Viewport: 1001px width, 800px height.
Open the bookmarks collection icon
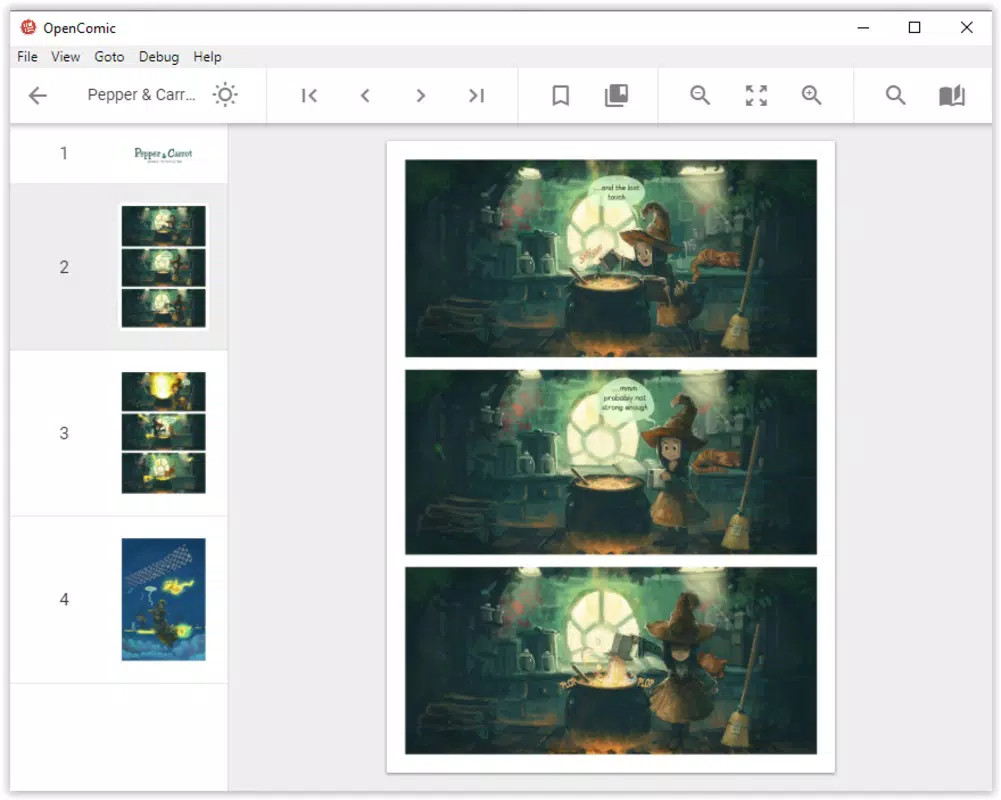click(x=616, y=96)
